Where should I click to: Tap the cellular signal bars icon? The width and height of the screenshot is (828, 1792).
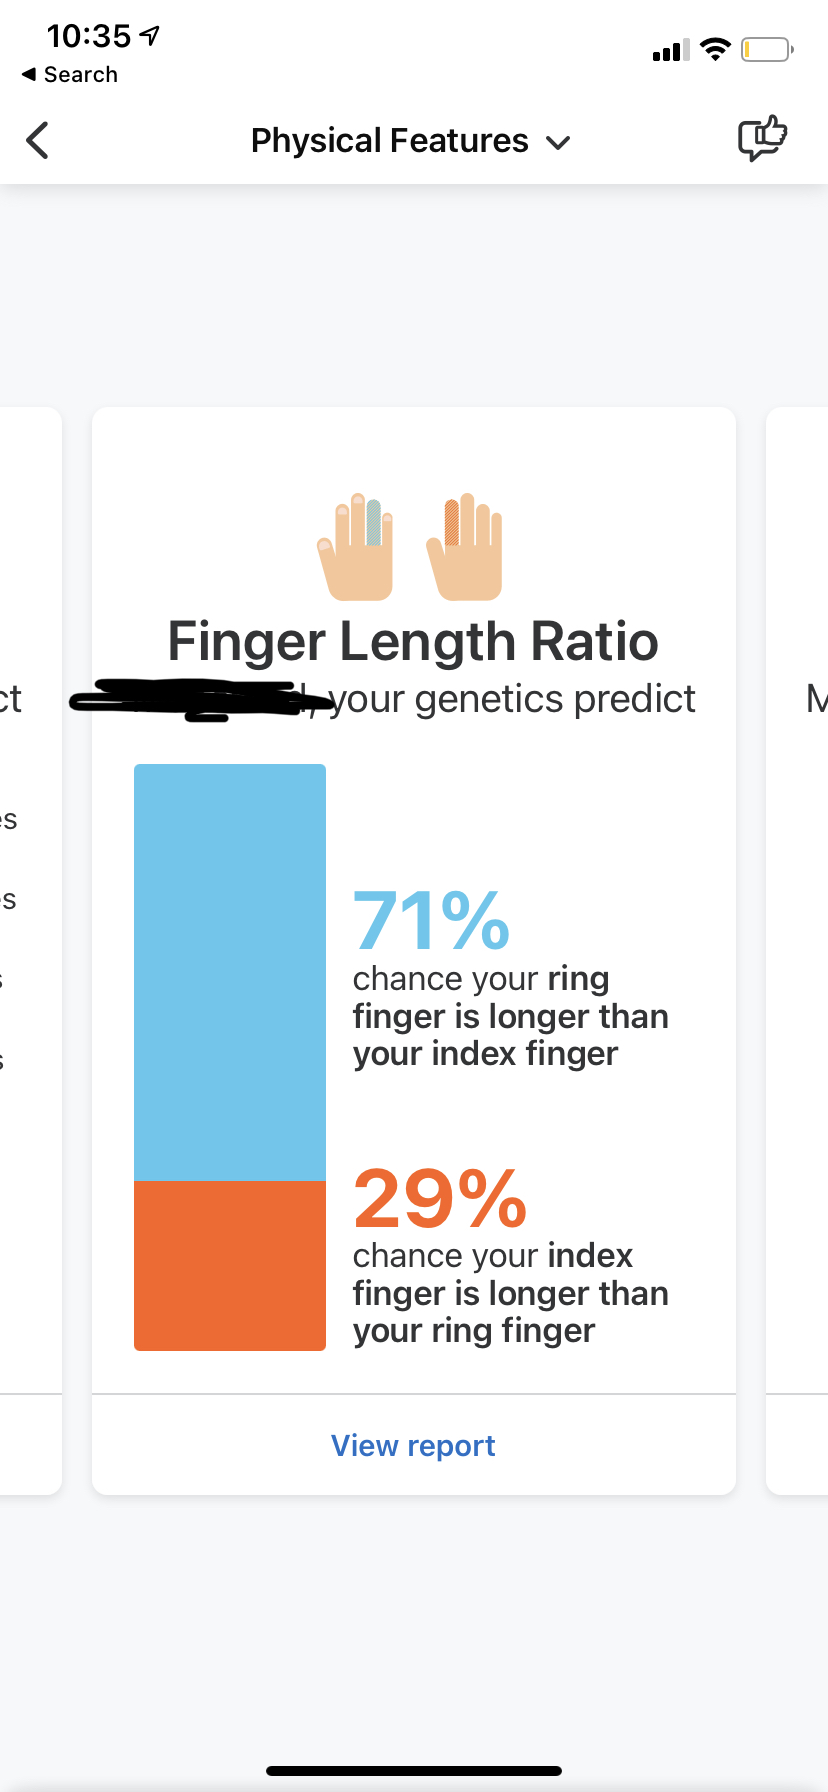point(671,50)
